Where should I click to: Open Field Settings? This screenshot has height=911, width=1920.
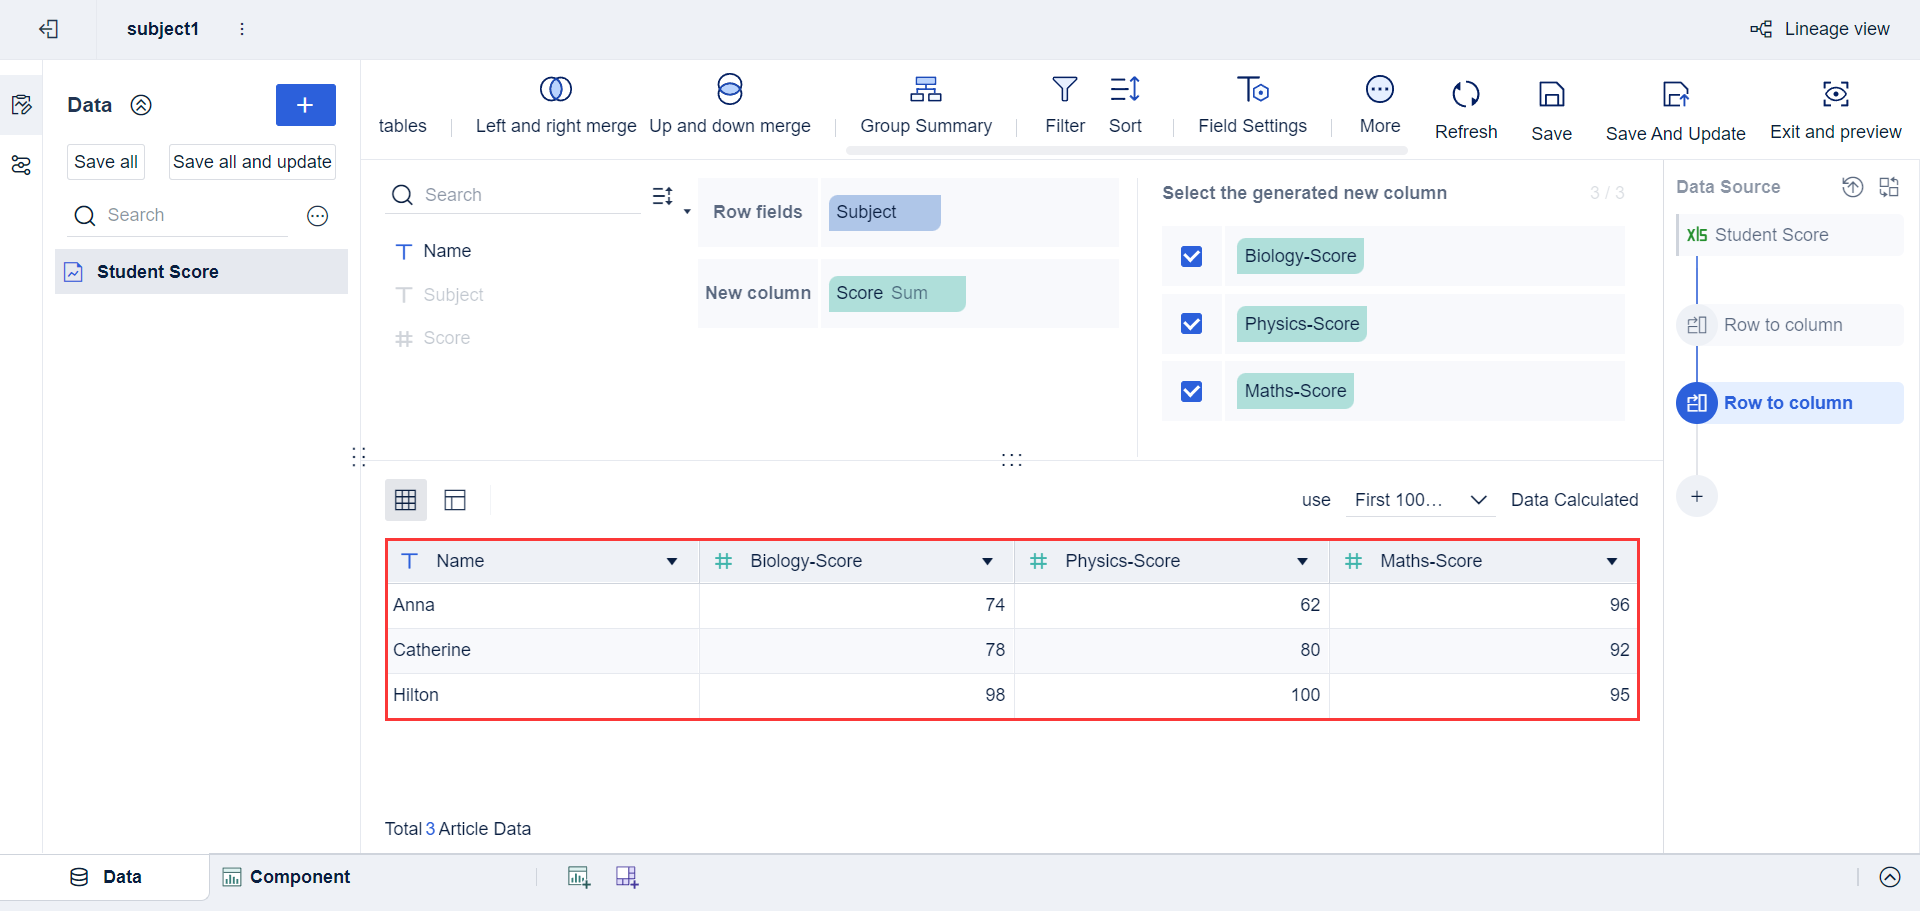point(1252,90)
